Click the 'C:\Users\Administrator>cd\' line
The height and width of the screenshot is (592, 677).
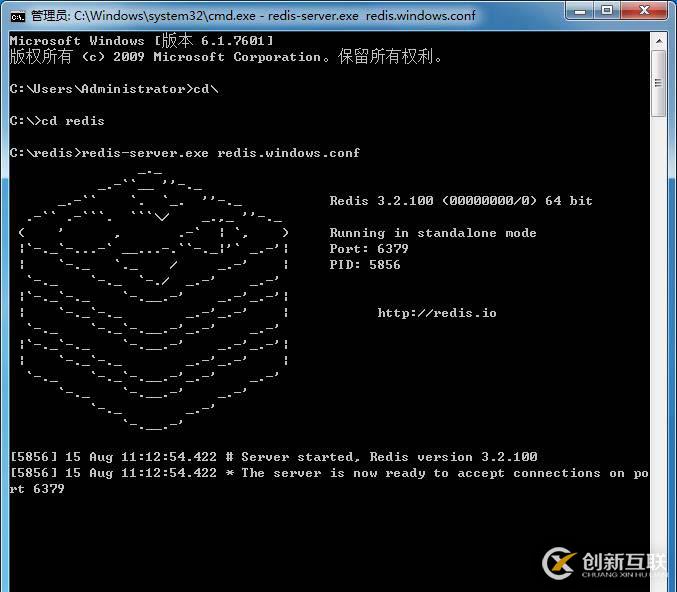(114, 89)
